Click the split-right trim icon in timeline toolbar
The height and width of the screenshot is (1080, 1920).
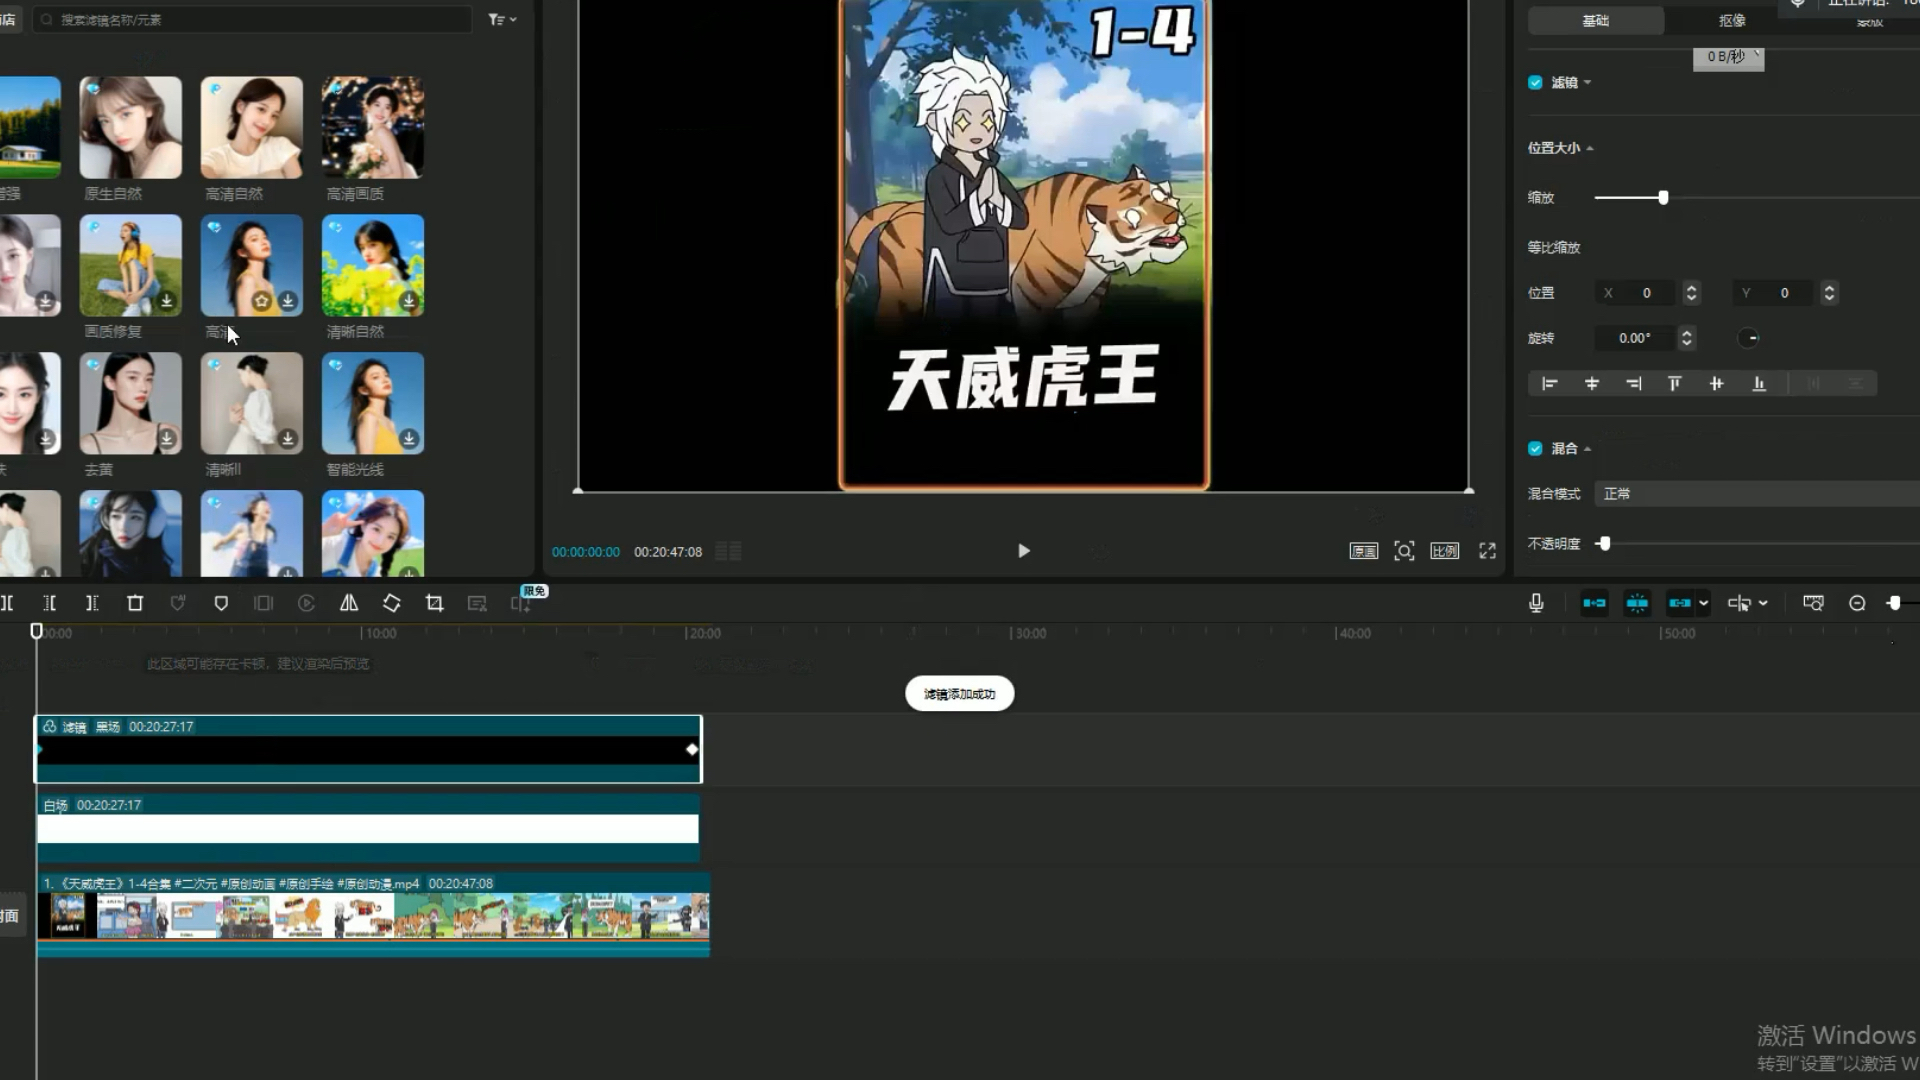click(x=92, y=603)
